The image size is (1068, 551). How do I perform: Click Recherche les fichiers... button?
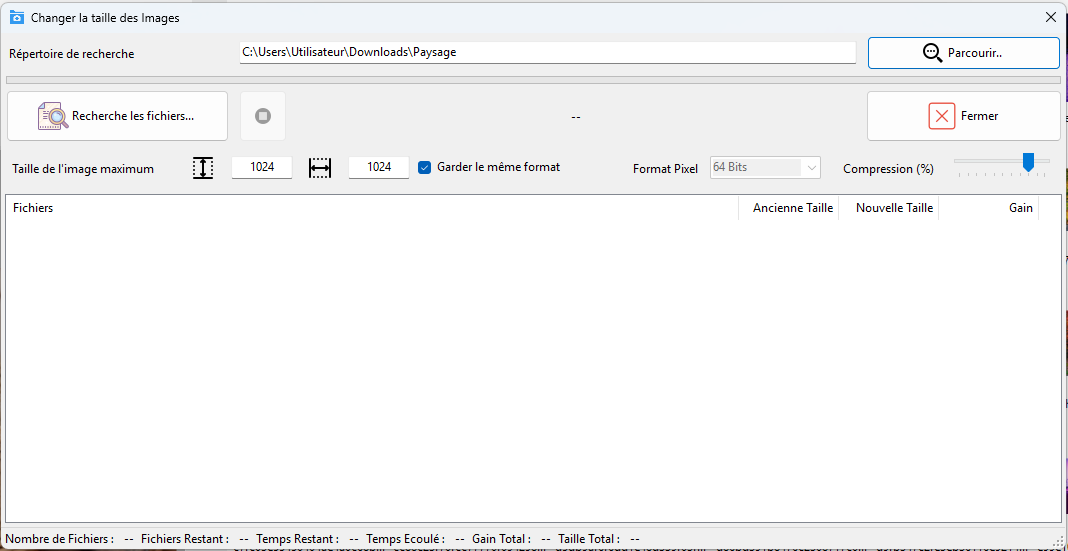click(117, 116)
